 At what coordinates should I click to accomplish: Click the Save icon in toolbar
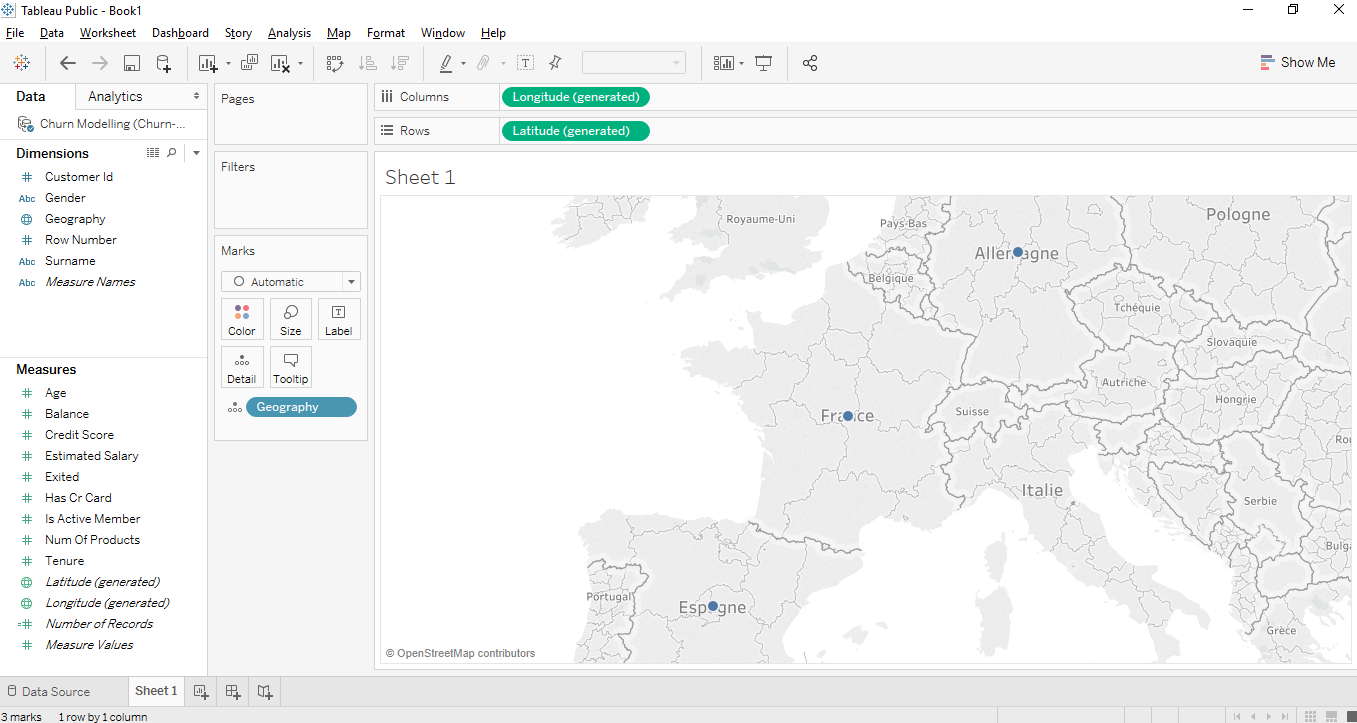click(131, 63)
